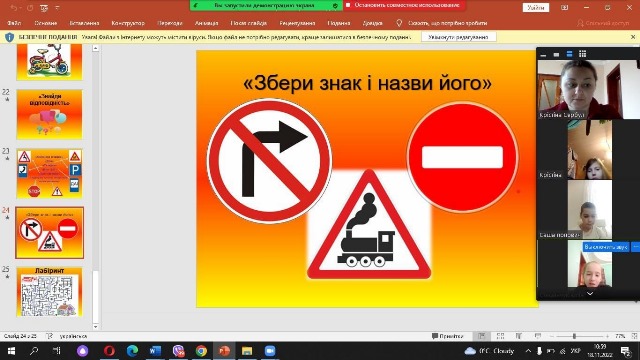
Task: Expand more participants arrow in Zoom panel
Action: [590, 293]
